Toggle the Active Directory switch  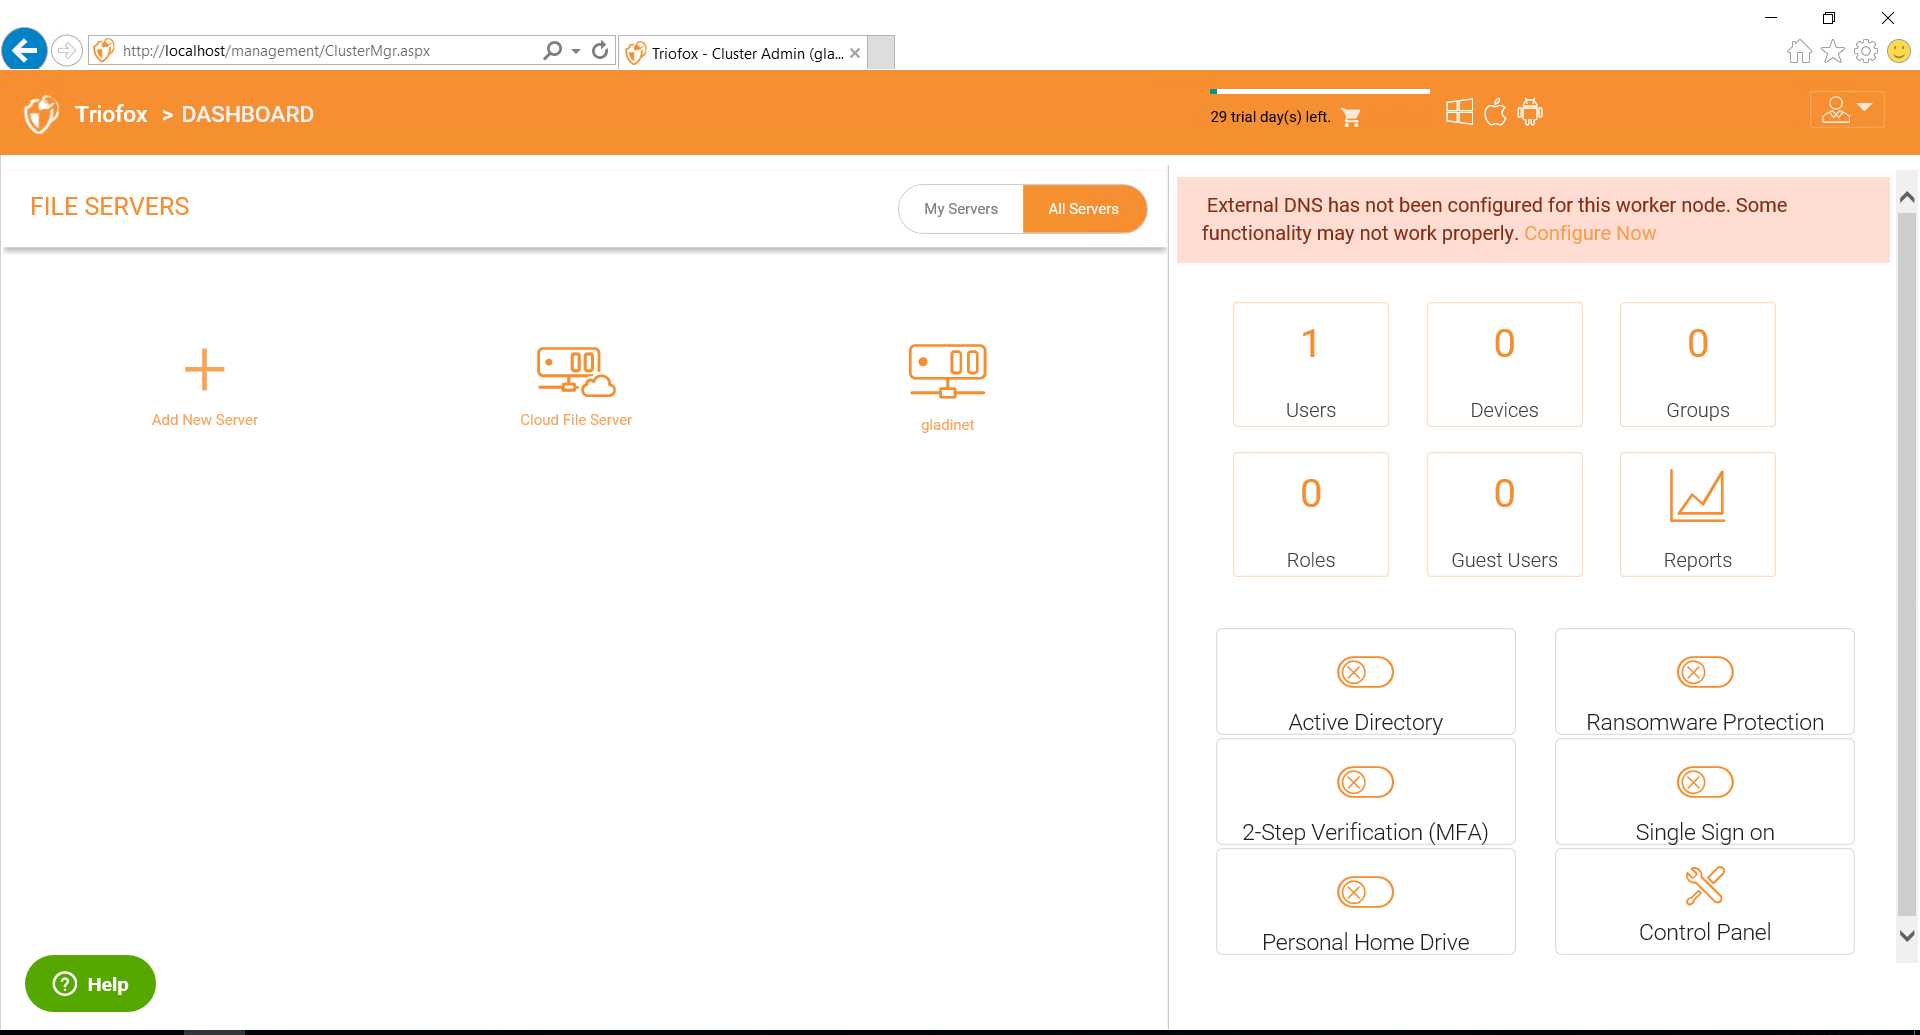coord(1365,672)
